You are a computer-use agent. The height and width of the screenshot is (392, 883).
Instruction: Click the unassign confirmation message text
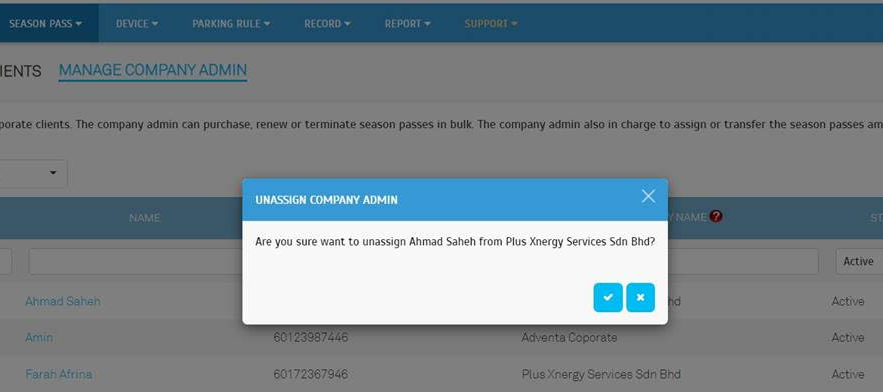(x=455, y=242)
